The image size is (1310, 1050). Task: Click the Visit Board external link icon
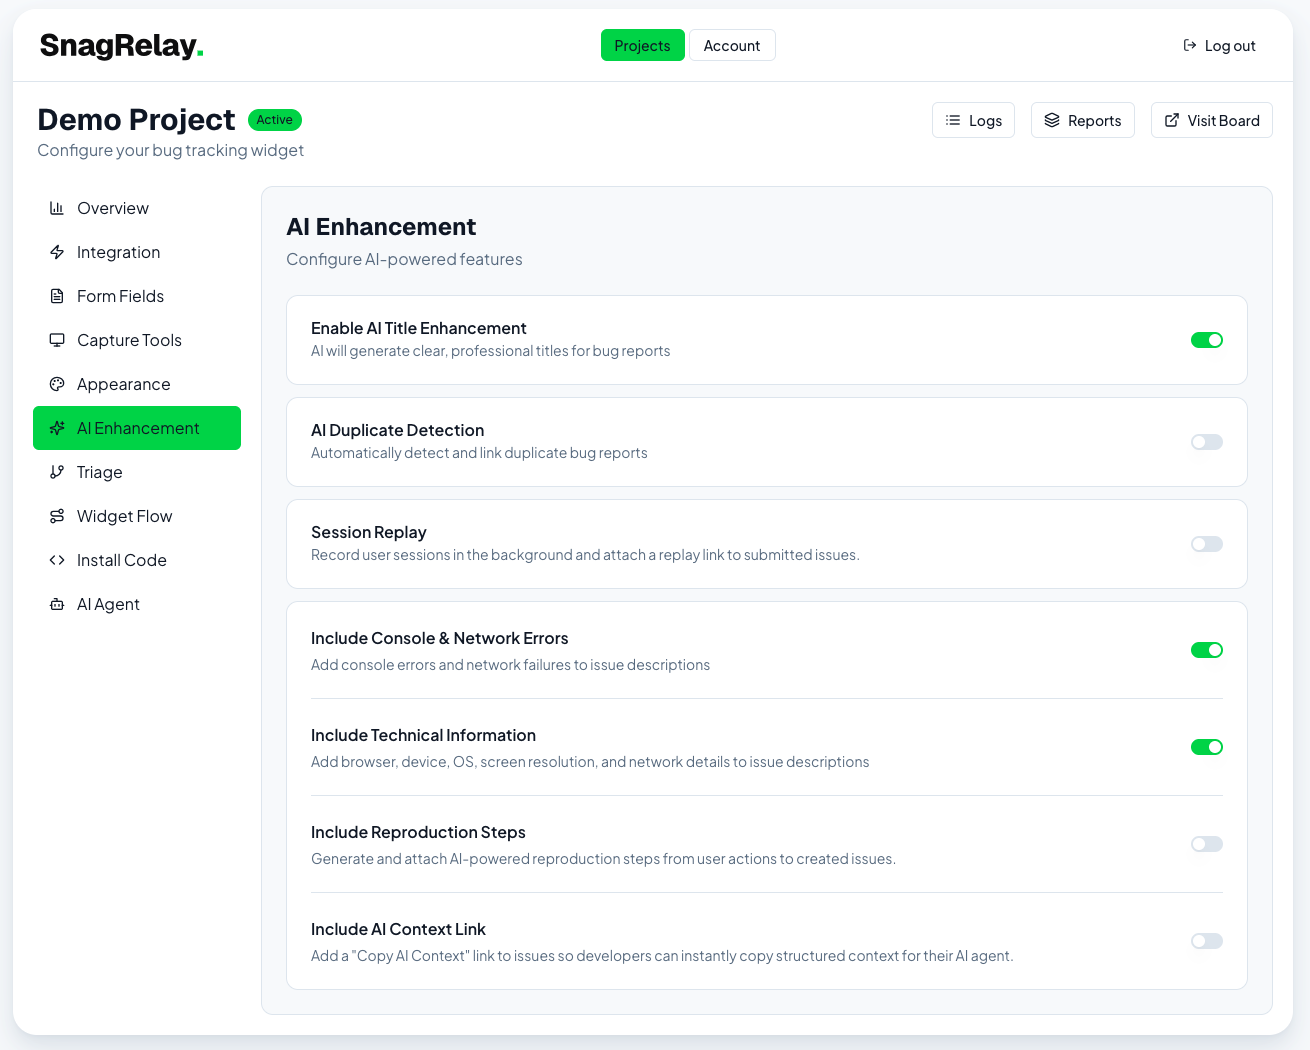[x=1172, y=120]
